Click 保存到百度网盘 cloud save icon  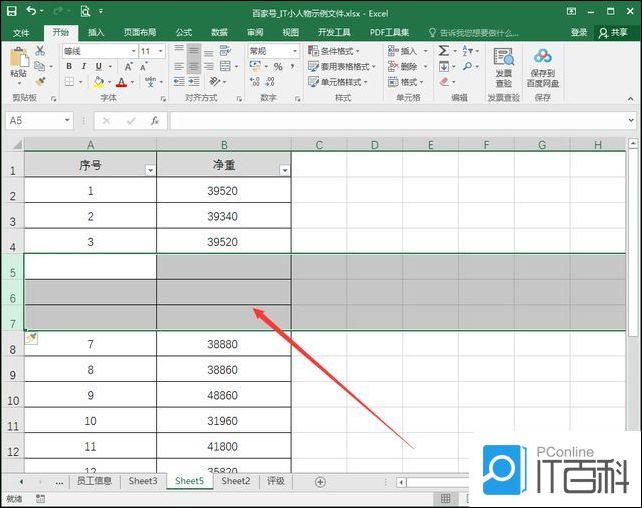(x=544, y=65)
